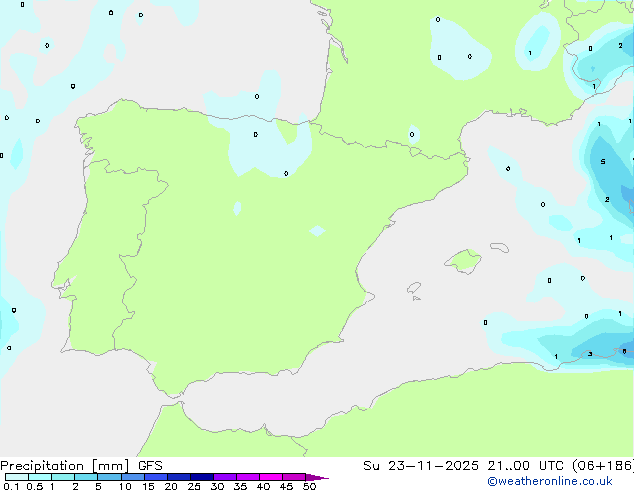Click the '30' legend scale label
The width and height of the screenshot is (634, 490).
pos(217,486)
